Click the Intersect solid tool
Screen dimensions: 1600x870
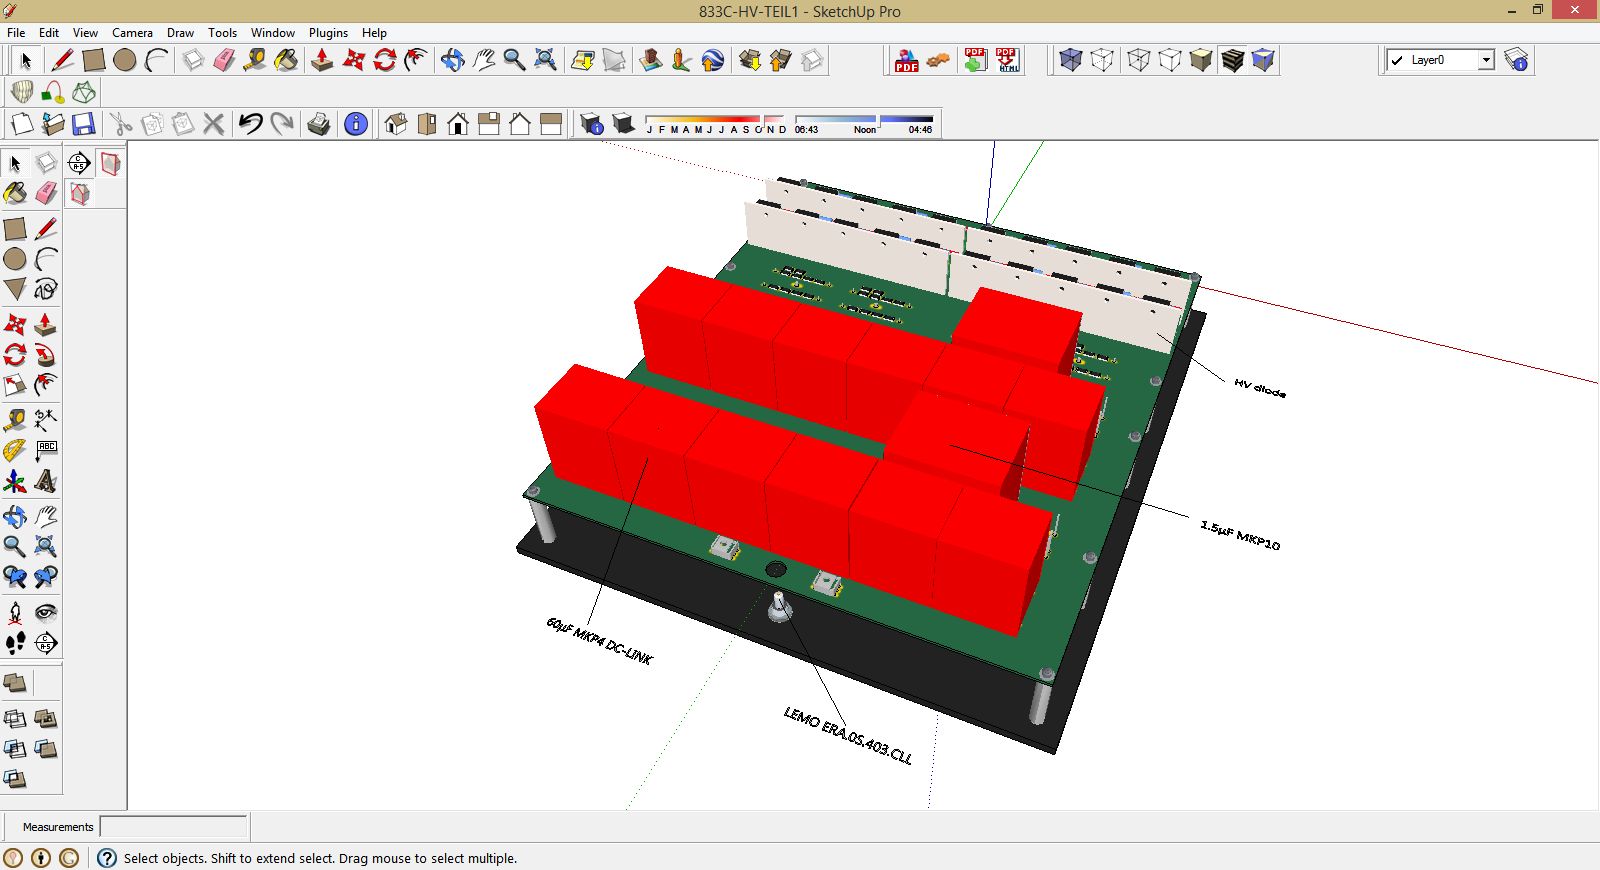coord(15,718)
